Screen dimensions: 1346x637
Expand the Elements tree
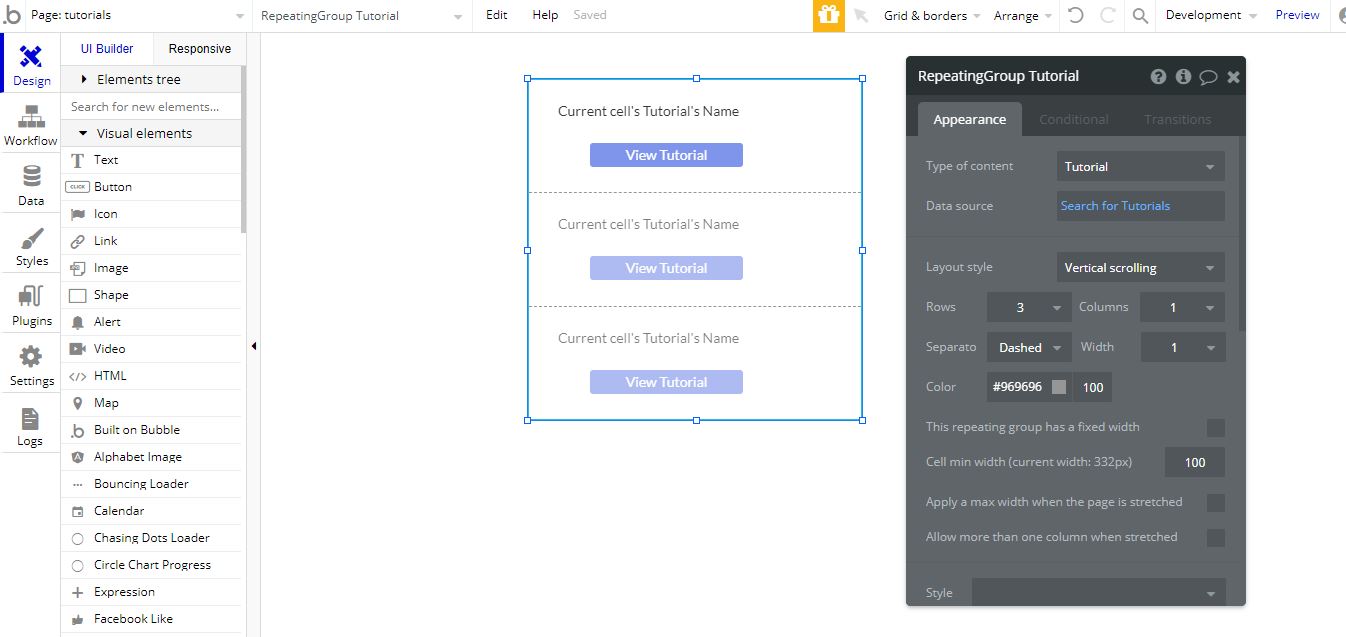[x=151, y=79]
